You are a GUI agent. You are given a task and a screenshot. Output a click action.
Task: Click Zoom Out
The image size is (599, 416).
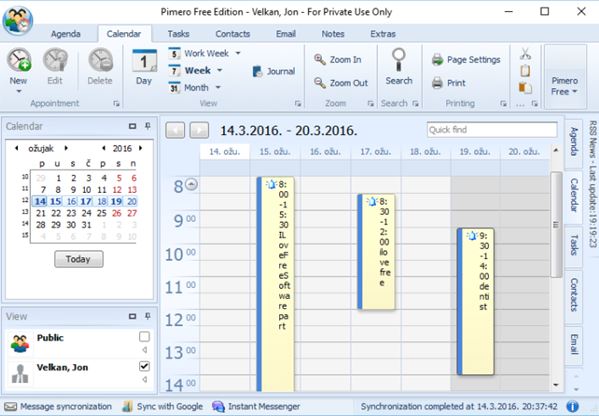[341, 83]
